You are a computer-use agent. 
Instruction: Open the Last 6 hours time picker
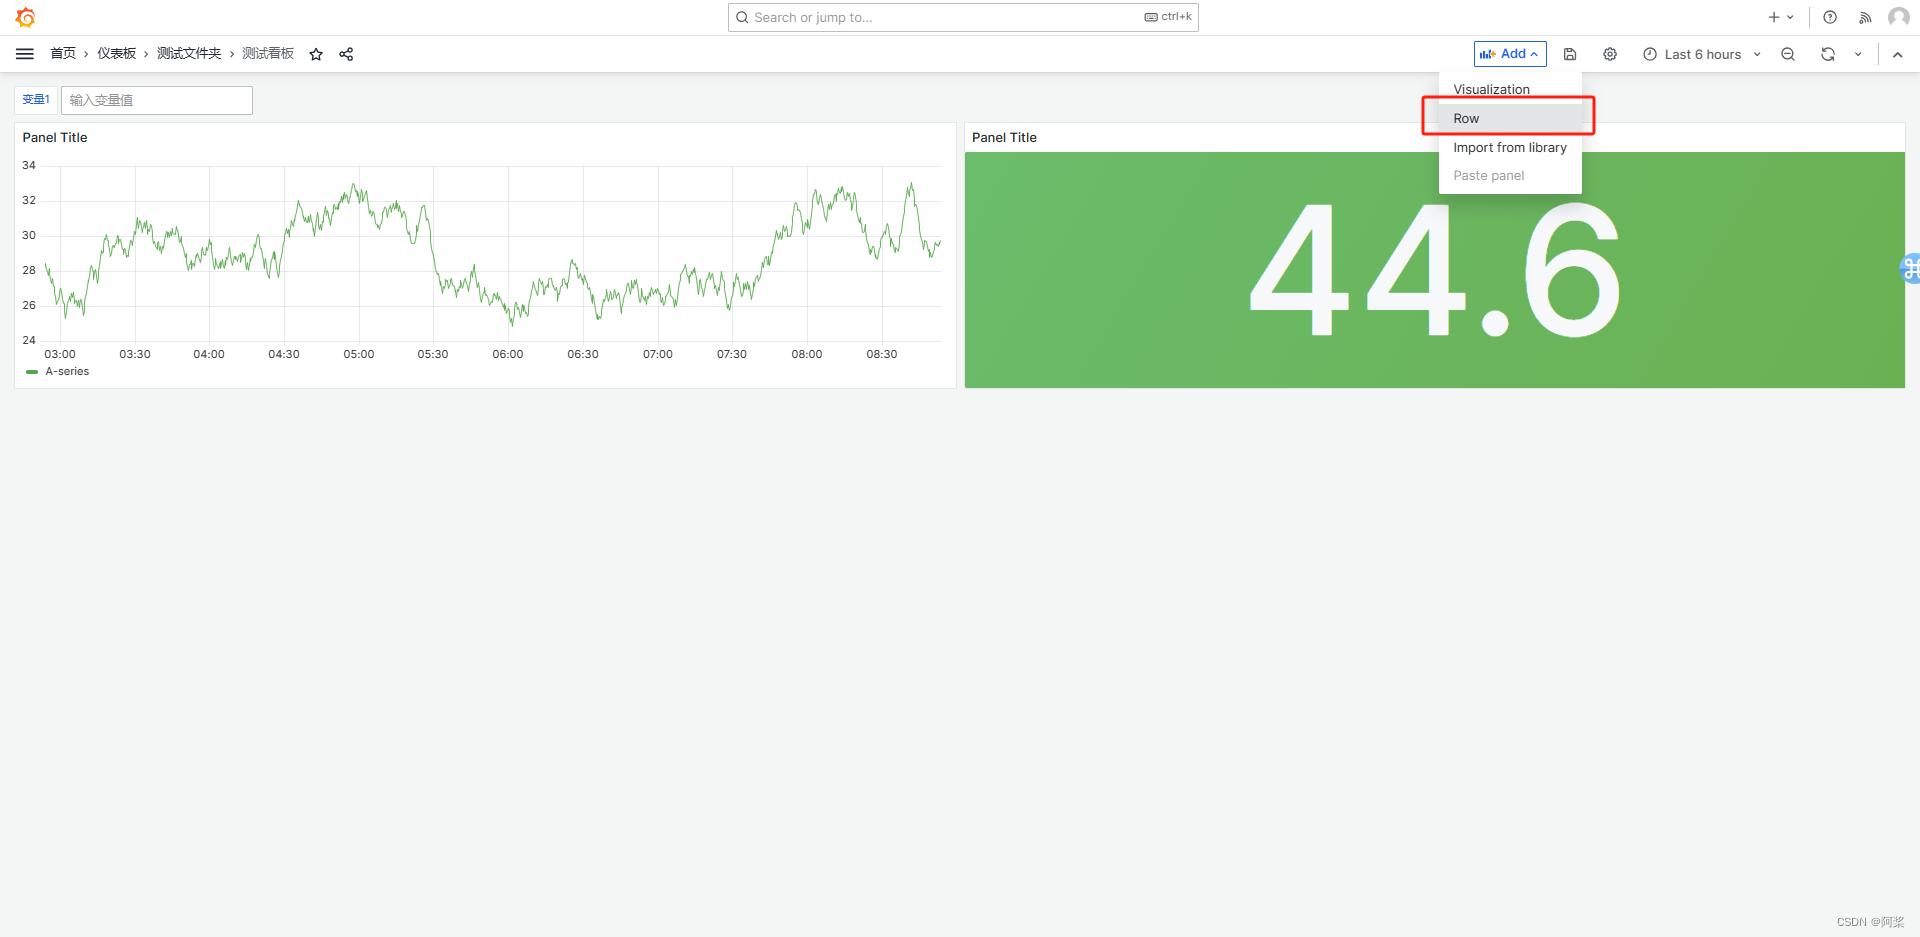coord(1702,54)
